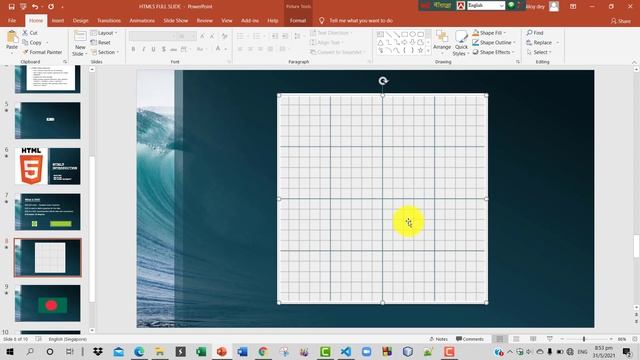Viewport: 640px width, 360px height.
Task: Open the Slide Show tab
Action: coord(176,20)
